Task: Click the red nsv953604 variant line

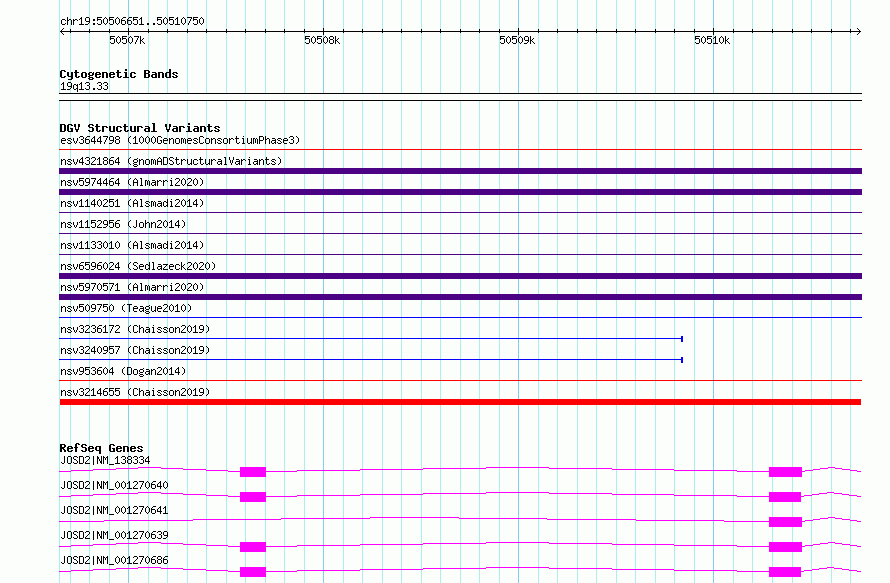Action: coord(460,381)
